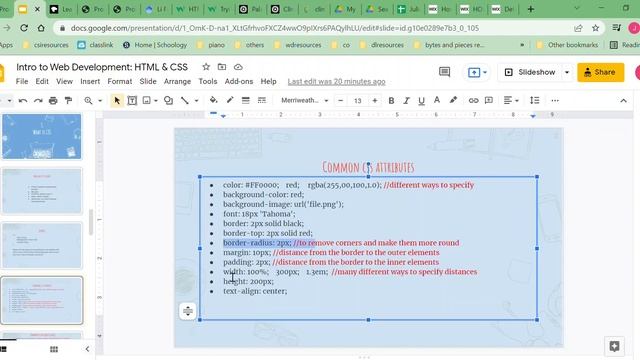Choose the Select cursor tool
This screenshot has height=360, width=640.
pos(117,100)
